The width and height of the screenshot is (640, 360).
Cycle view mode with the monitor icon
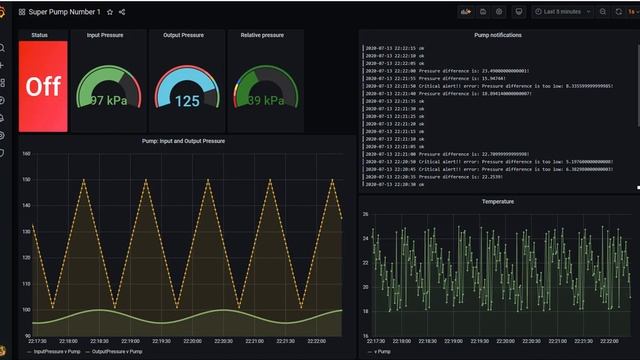519,12
